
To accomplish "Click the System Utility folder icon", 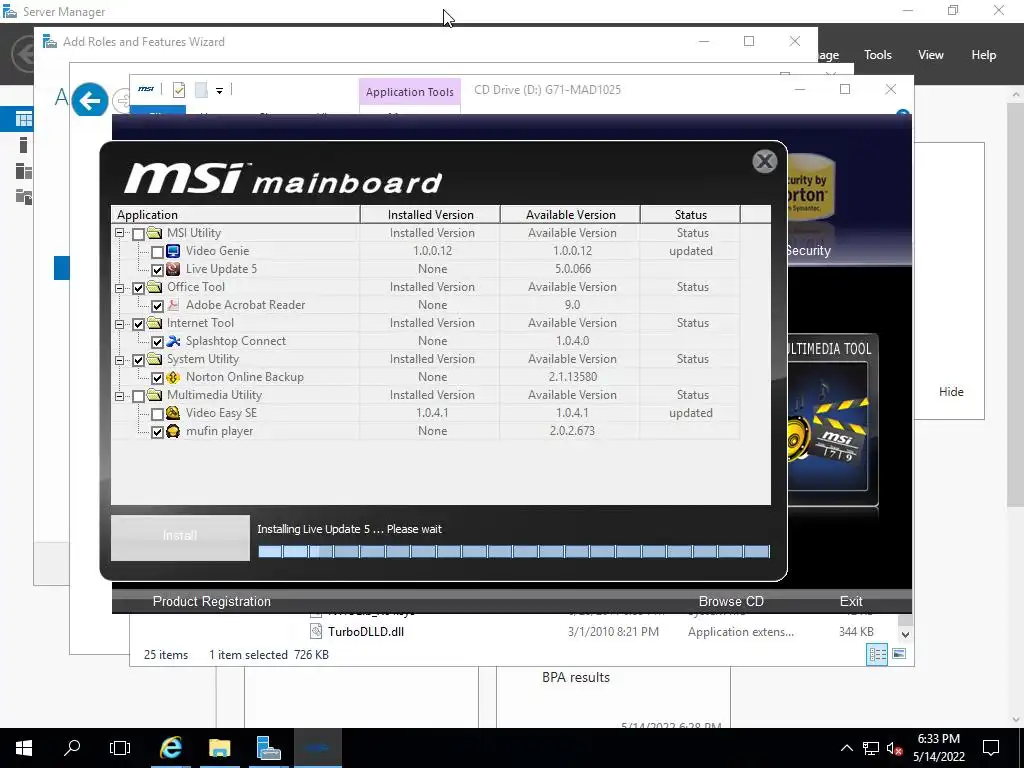I will [x=154, y=359].
